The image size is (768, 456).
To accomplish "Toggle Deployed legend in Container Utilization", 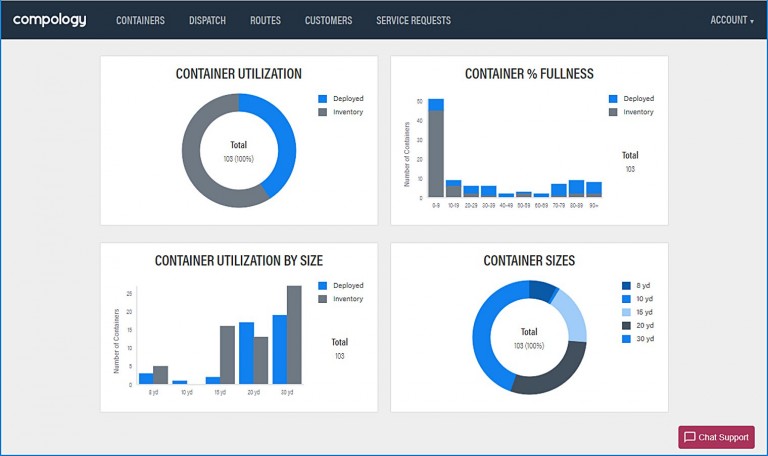I will (340, 99).
